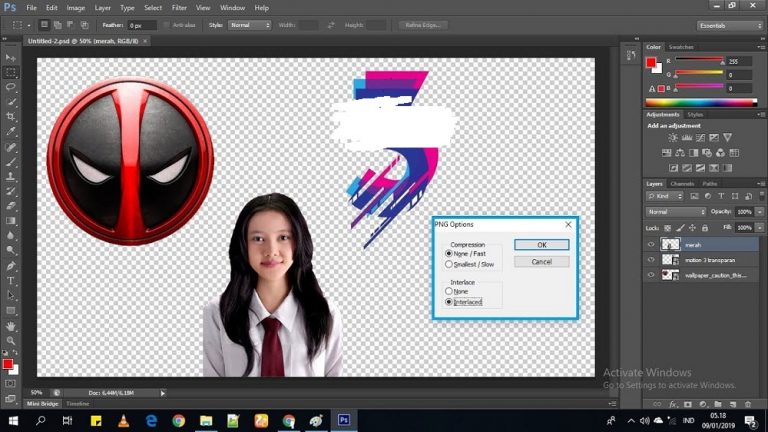Hide the merah layer

coord(651,245)
